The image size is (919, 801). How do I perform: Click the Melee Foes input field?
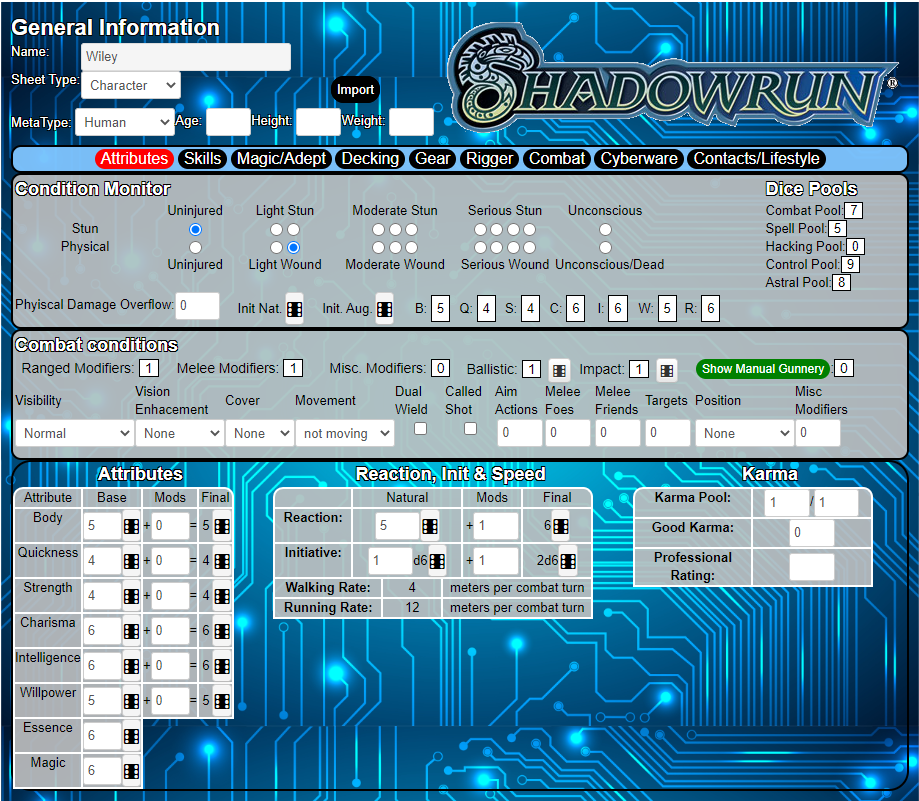(x=568, y=434)
